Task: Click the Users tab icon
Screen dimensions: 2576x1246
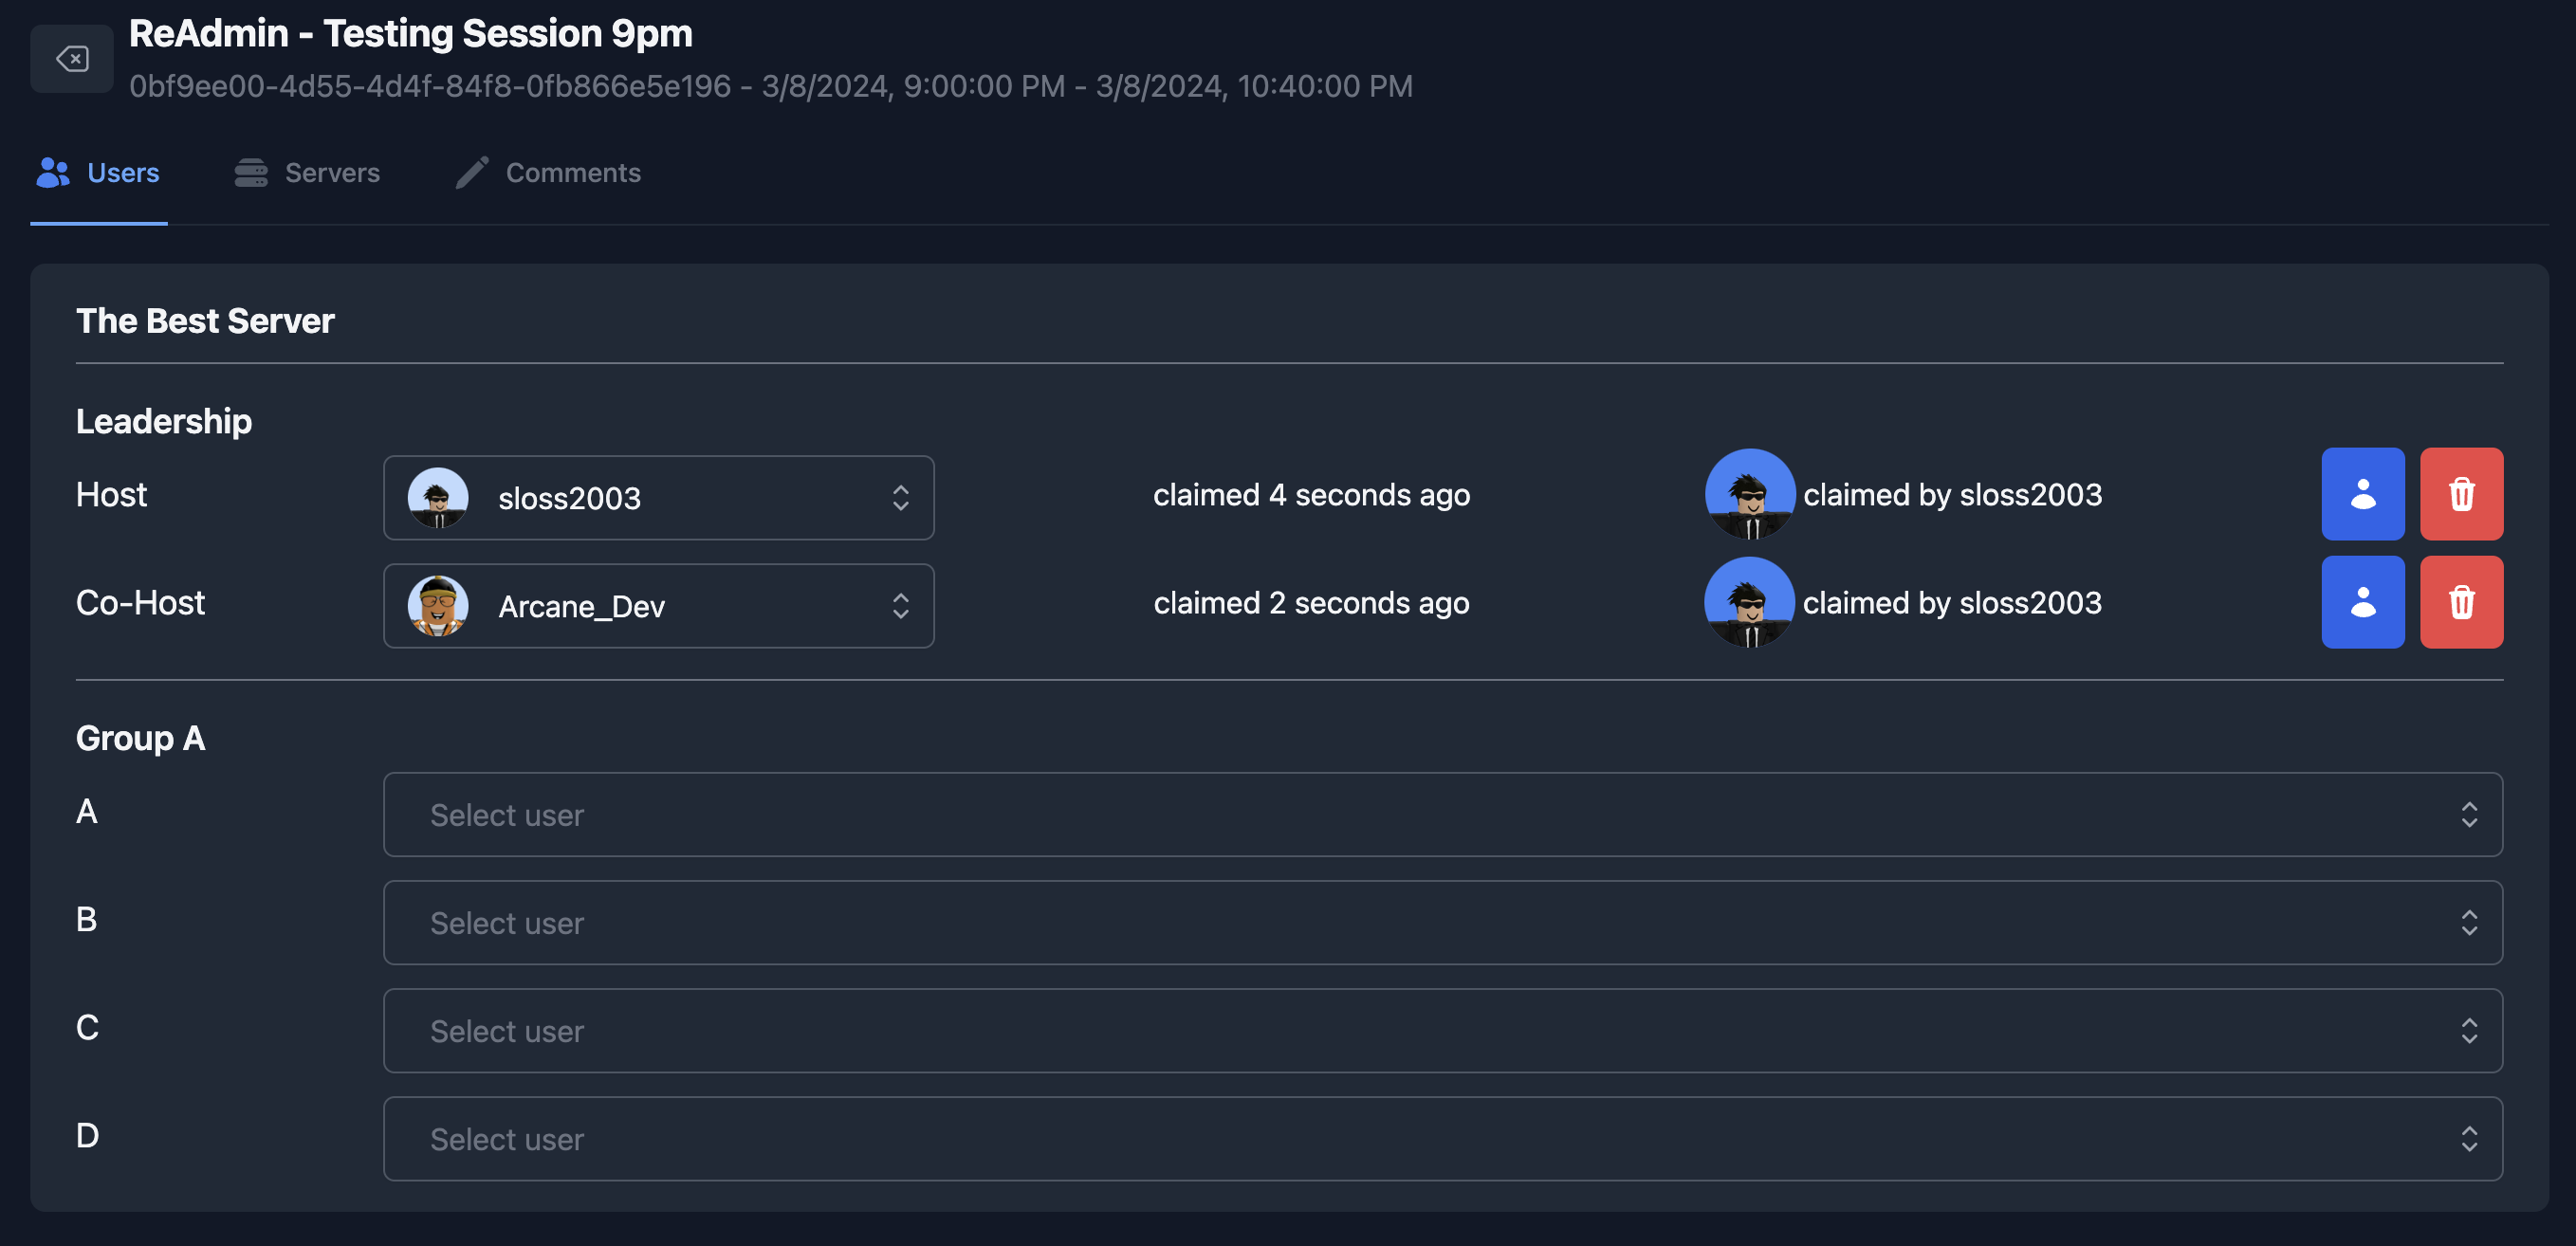Action: [53, 173]
